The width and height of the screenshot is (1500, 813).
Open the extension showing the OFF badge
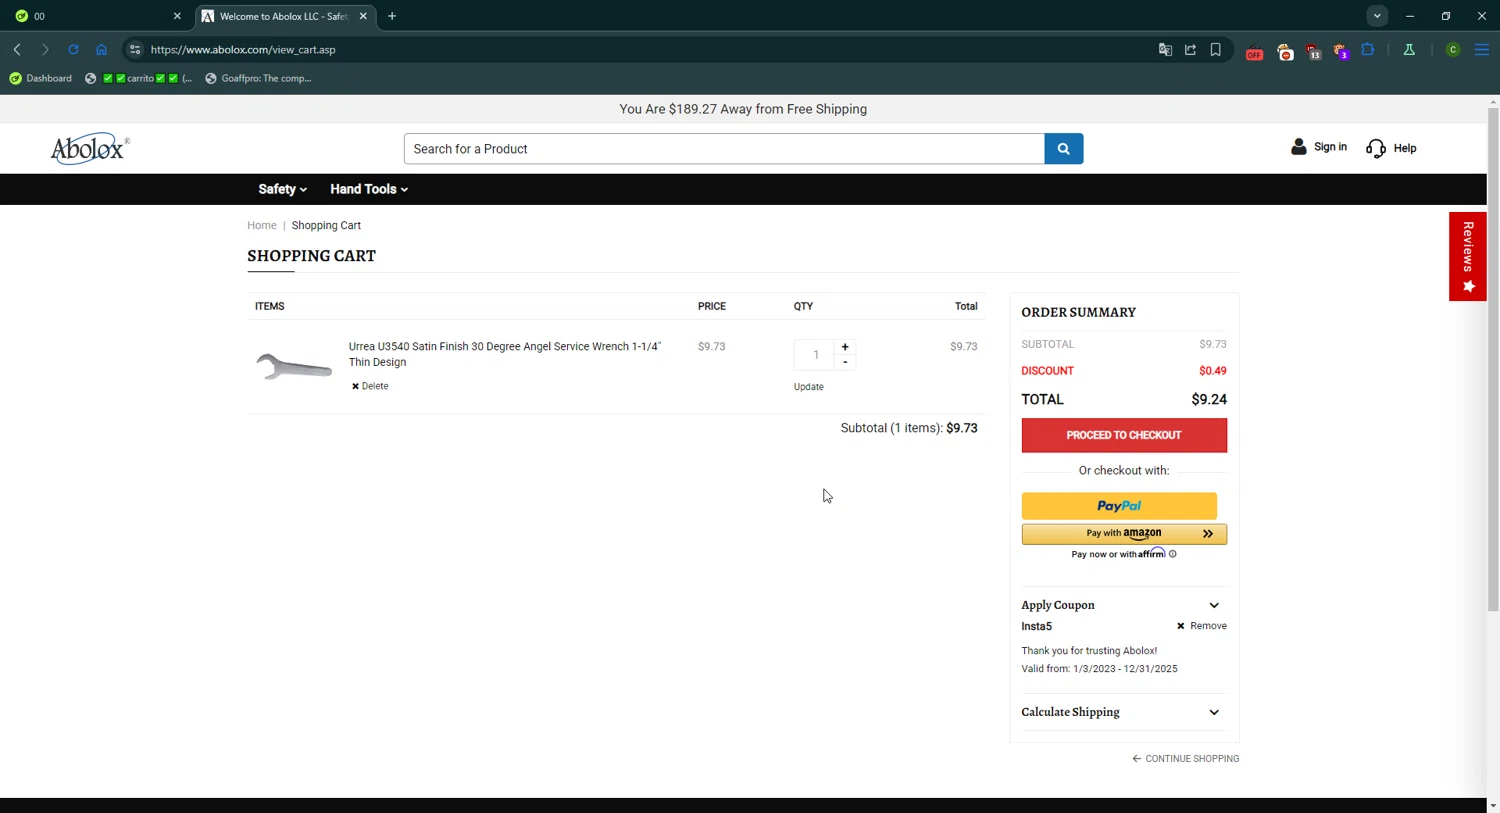pyautogui.click(x=1254, y=51)
